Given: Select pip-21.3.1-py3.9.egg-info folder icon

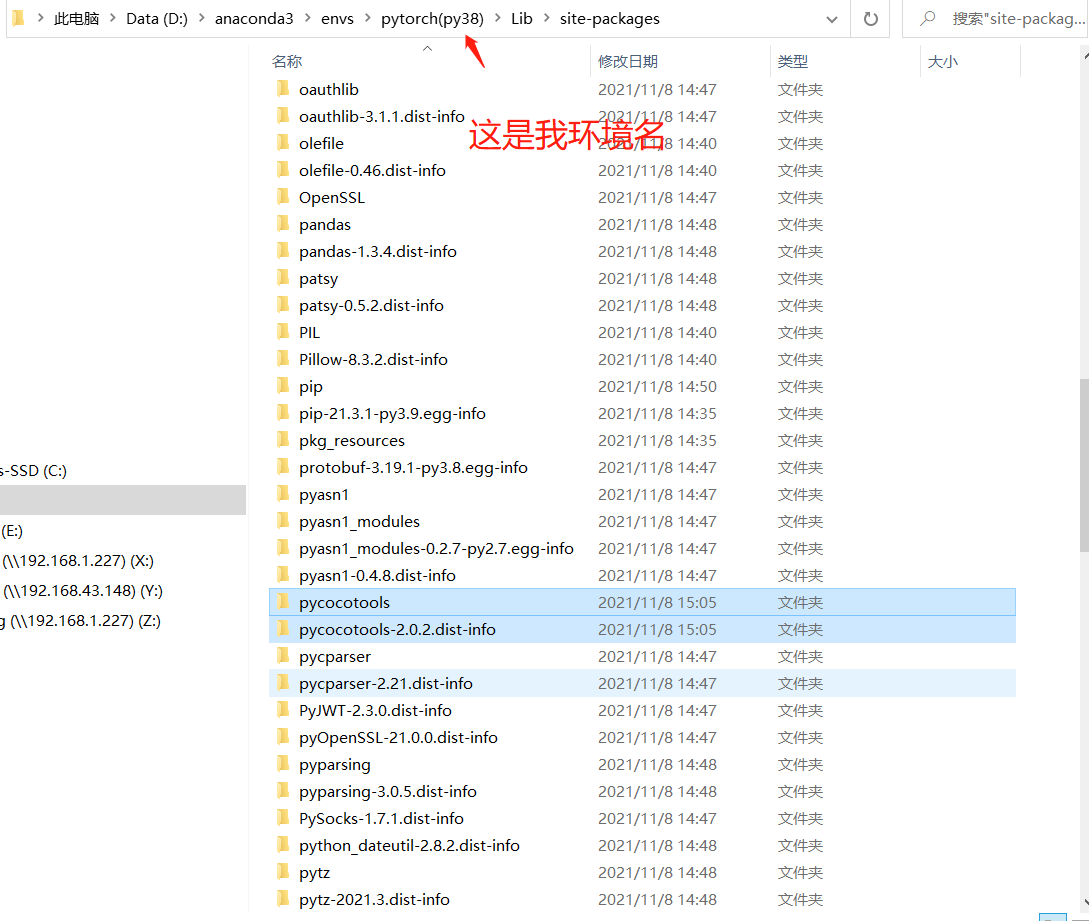Looking at the screenshot, I should [283, 413].
